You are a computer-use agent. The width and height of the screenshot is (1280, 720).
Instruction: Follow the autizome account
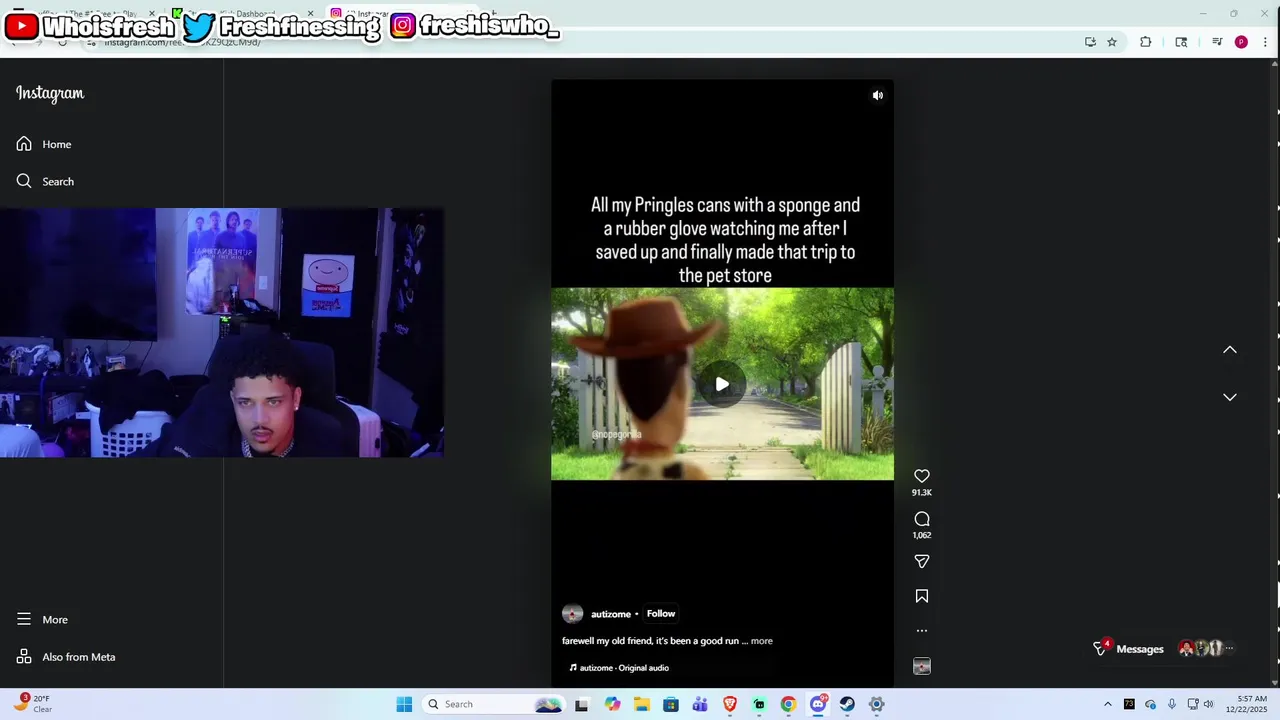click(661, 614)
